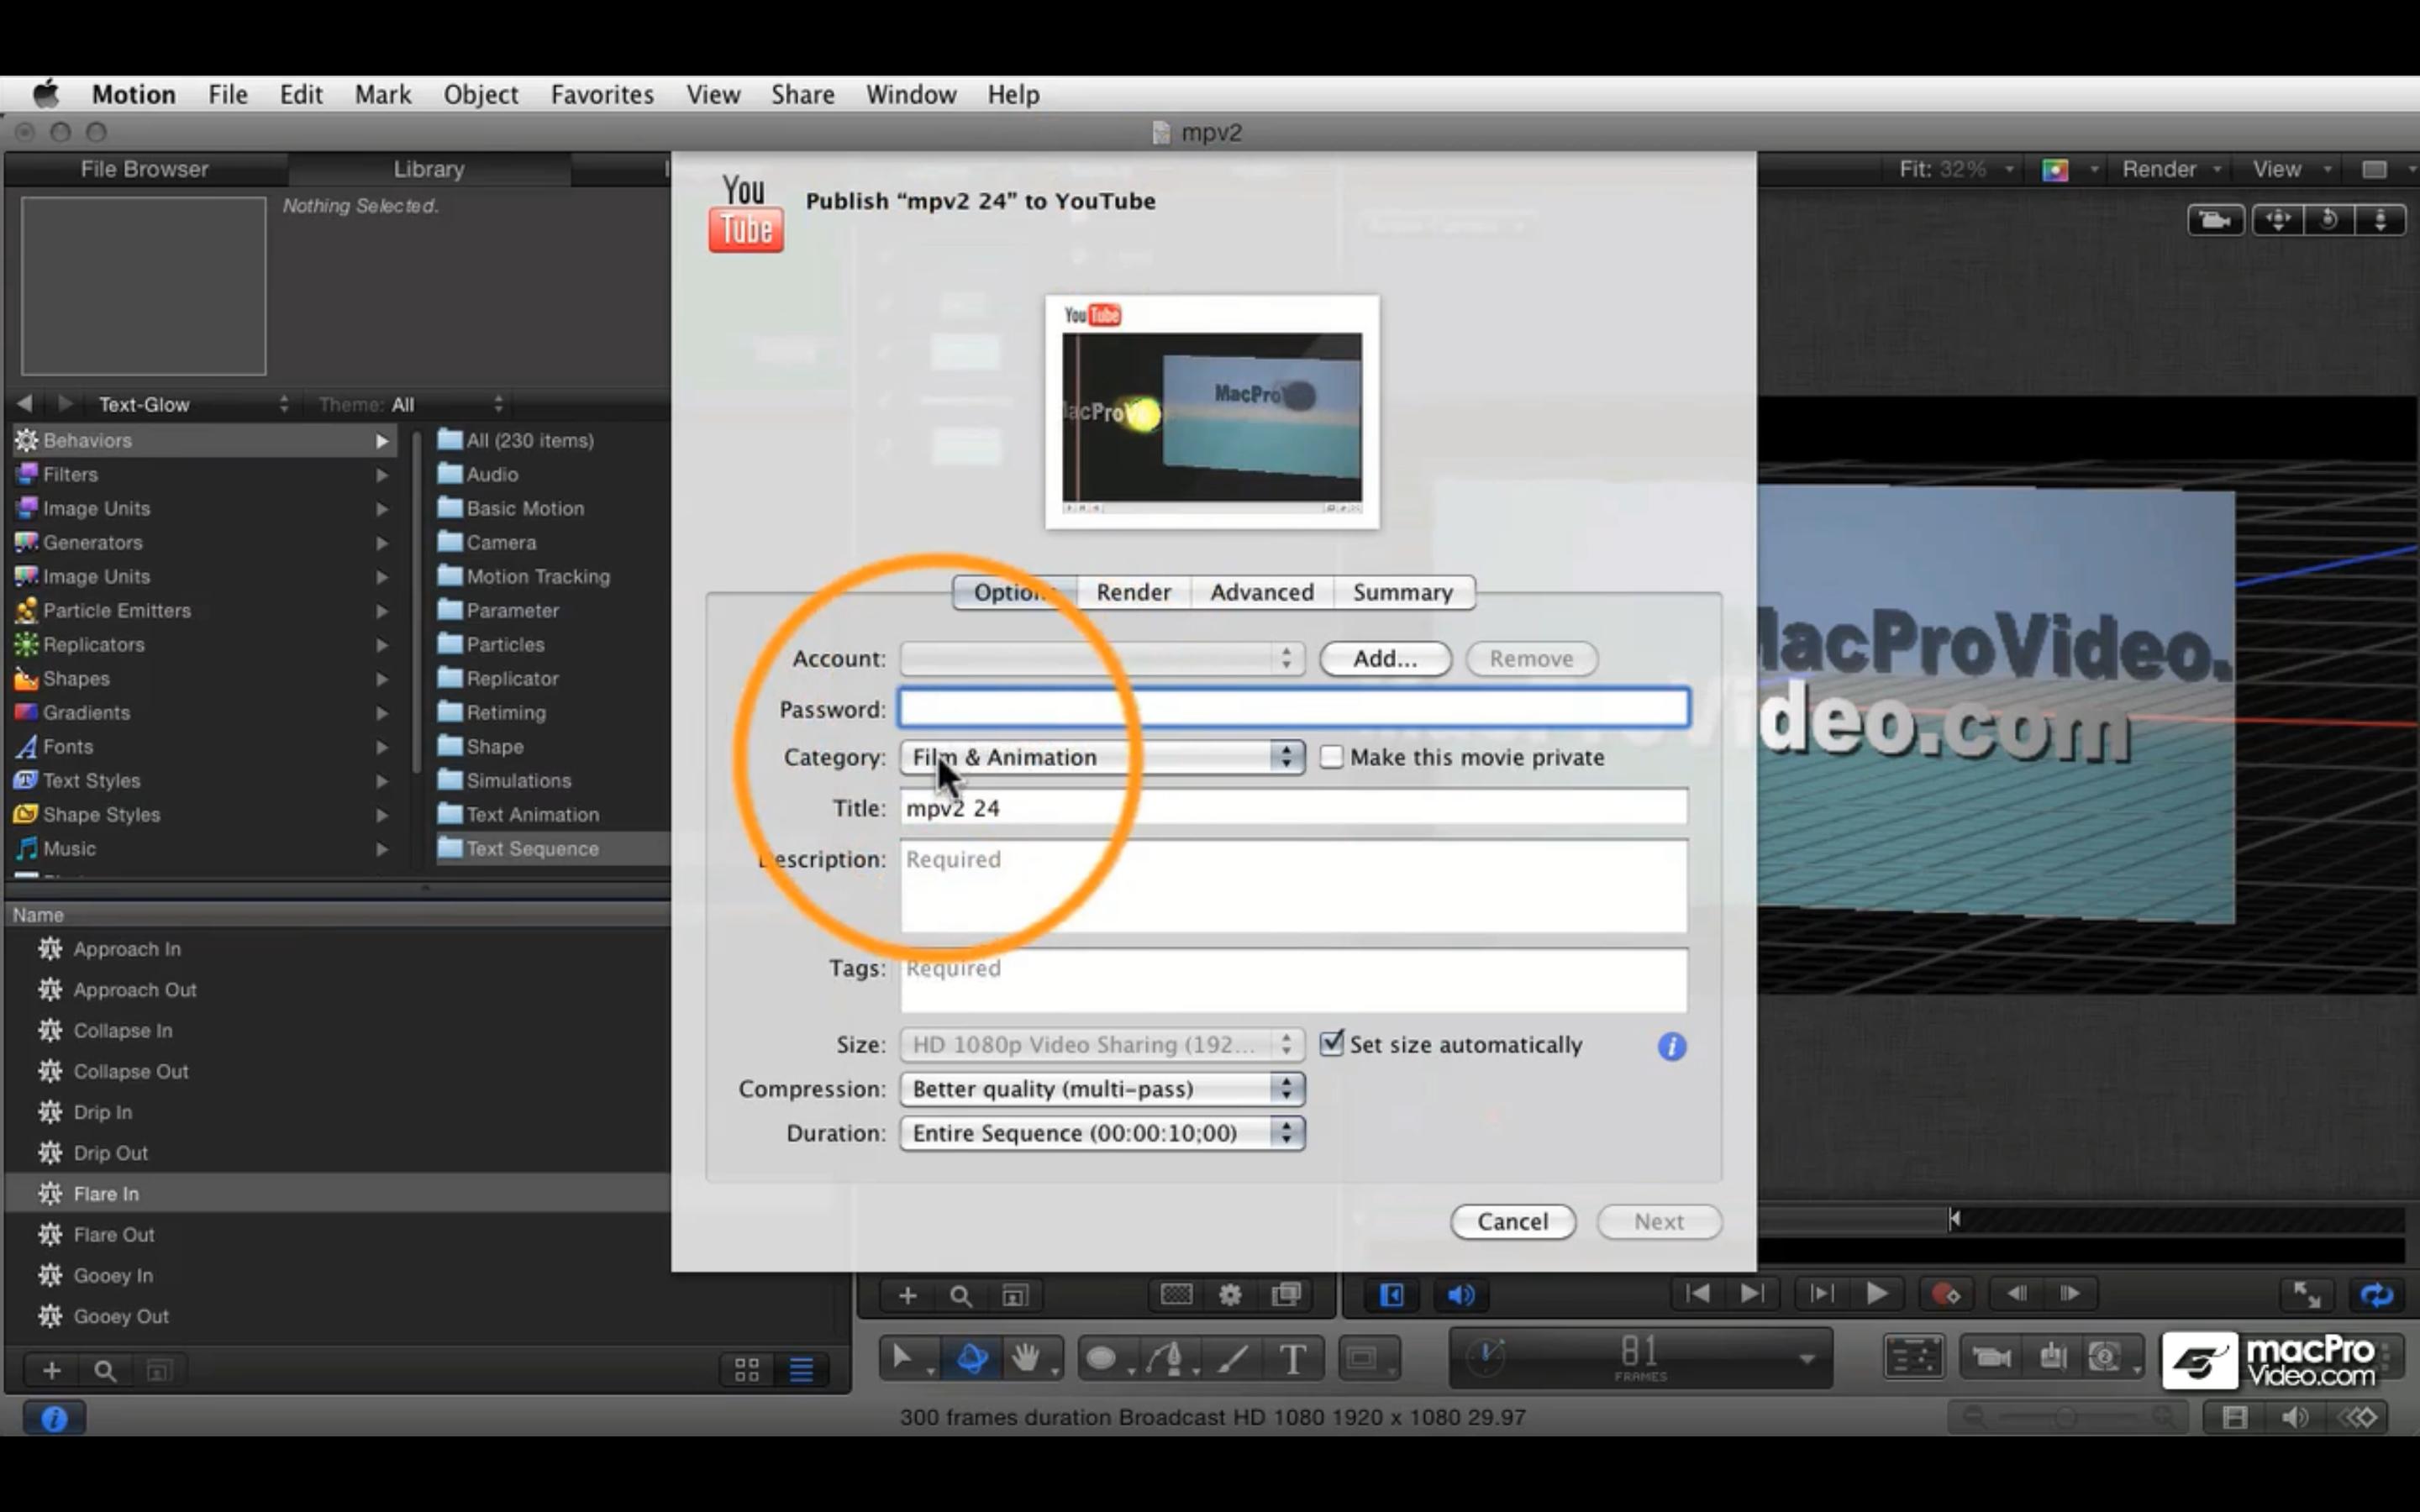The height and width of the screenshot is (1512, 2420).
Task: Check Make this movie private
Action: [1331, 757]
